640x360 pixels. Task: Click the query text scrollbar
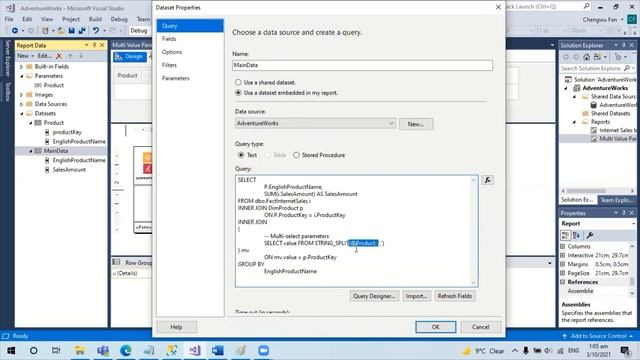pyautogui.click(x=473, y=231)
